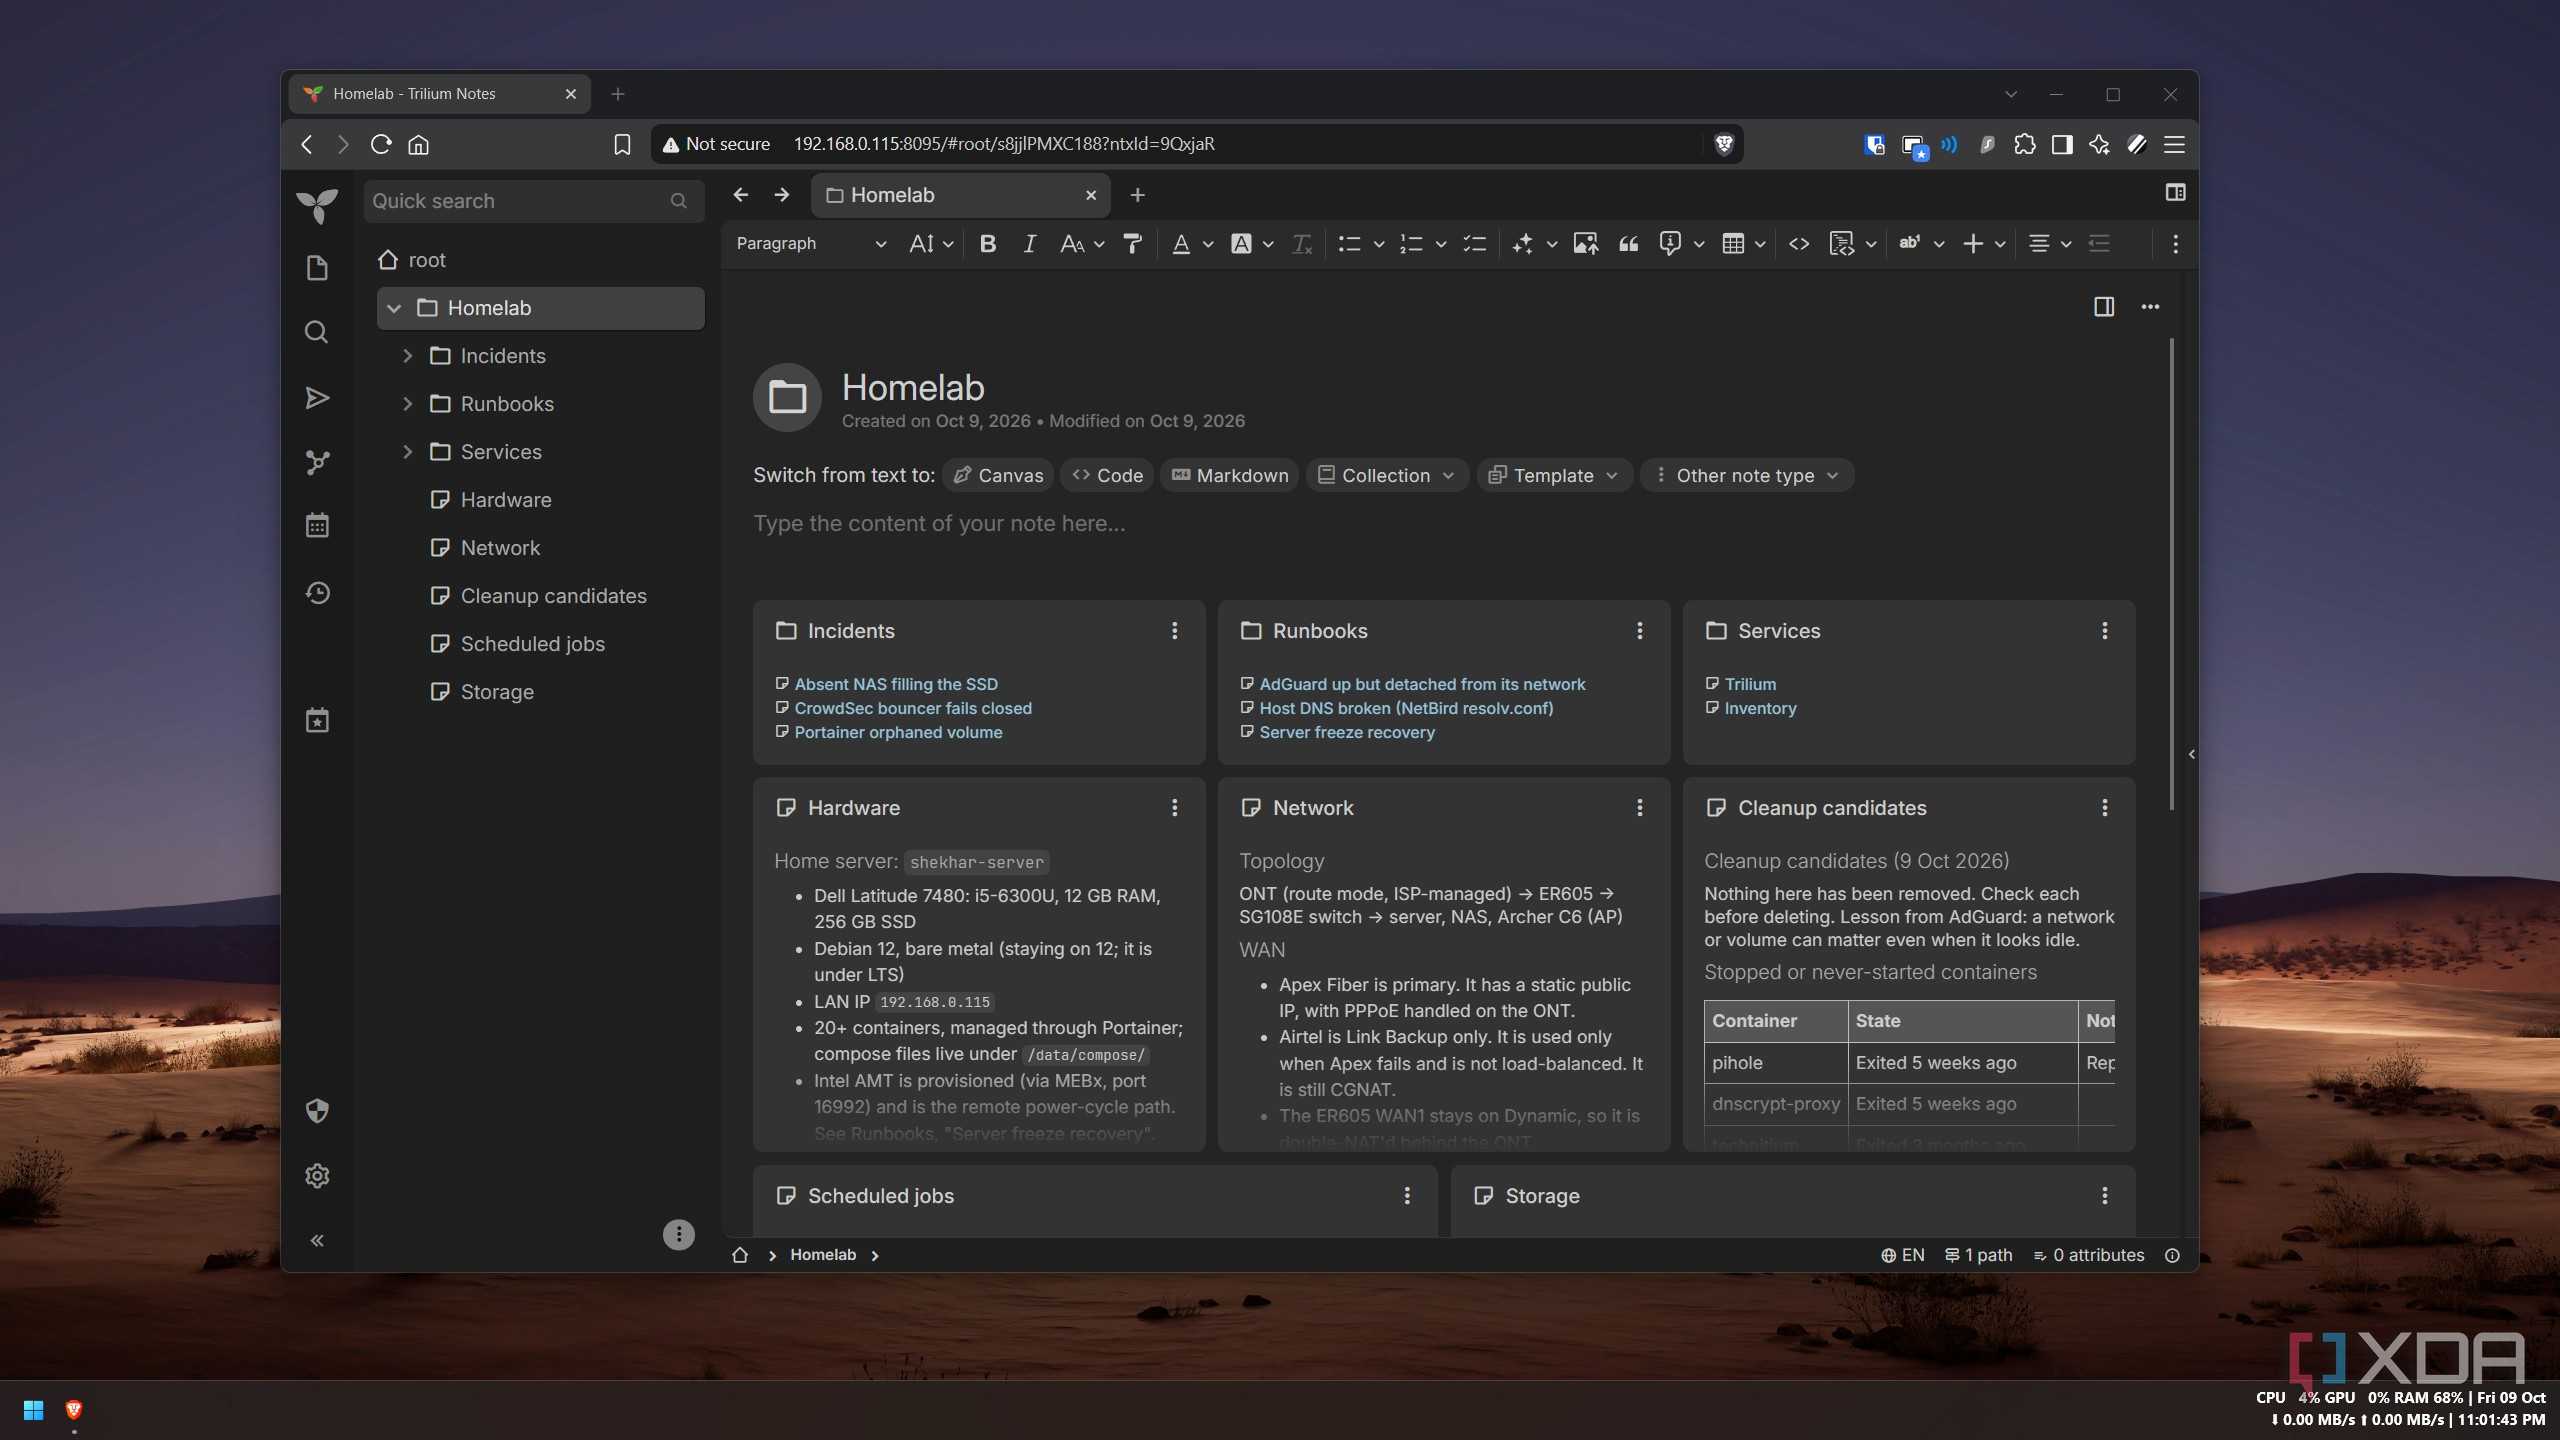Open Hardware note in the tree
Image resolution: width=2560 pixels, height=1440 pixels.
click(505, 500)
